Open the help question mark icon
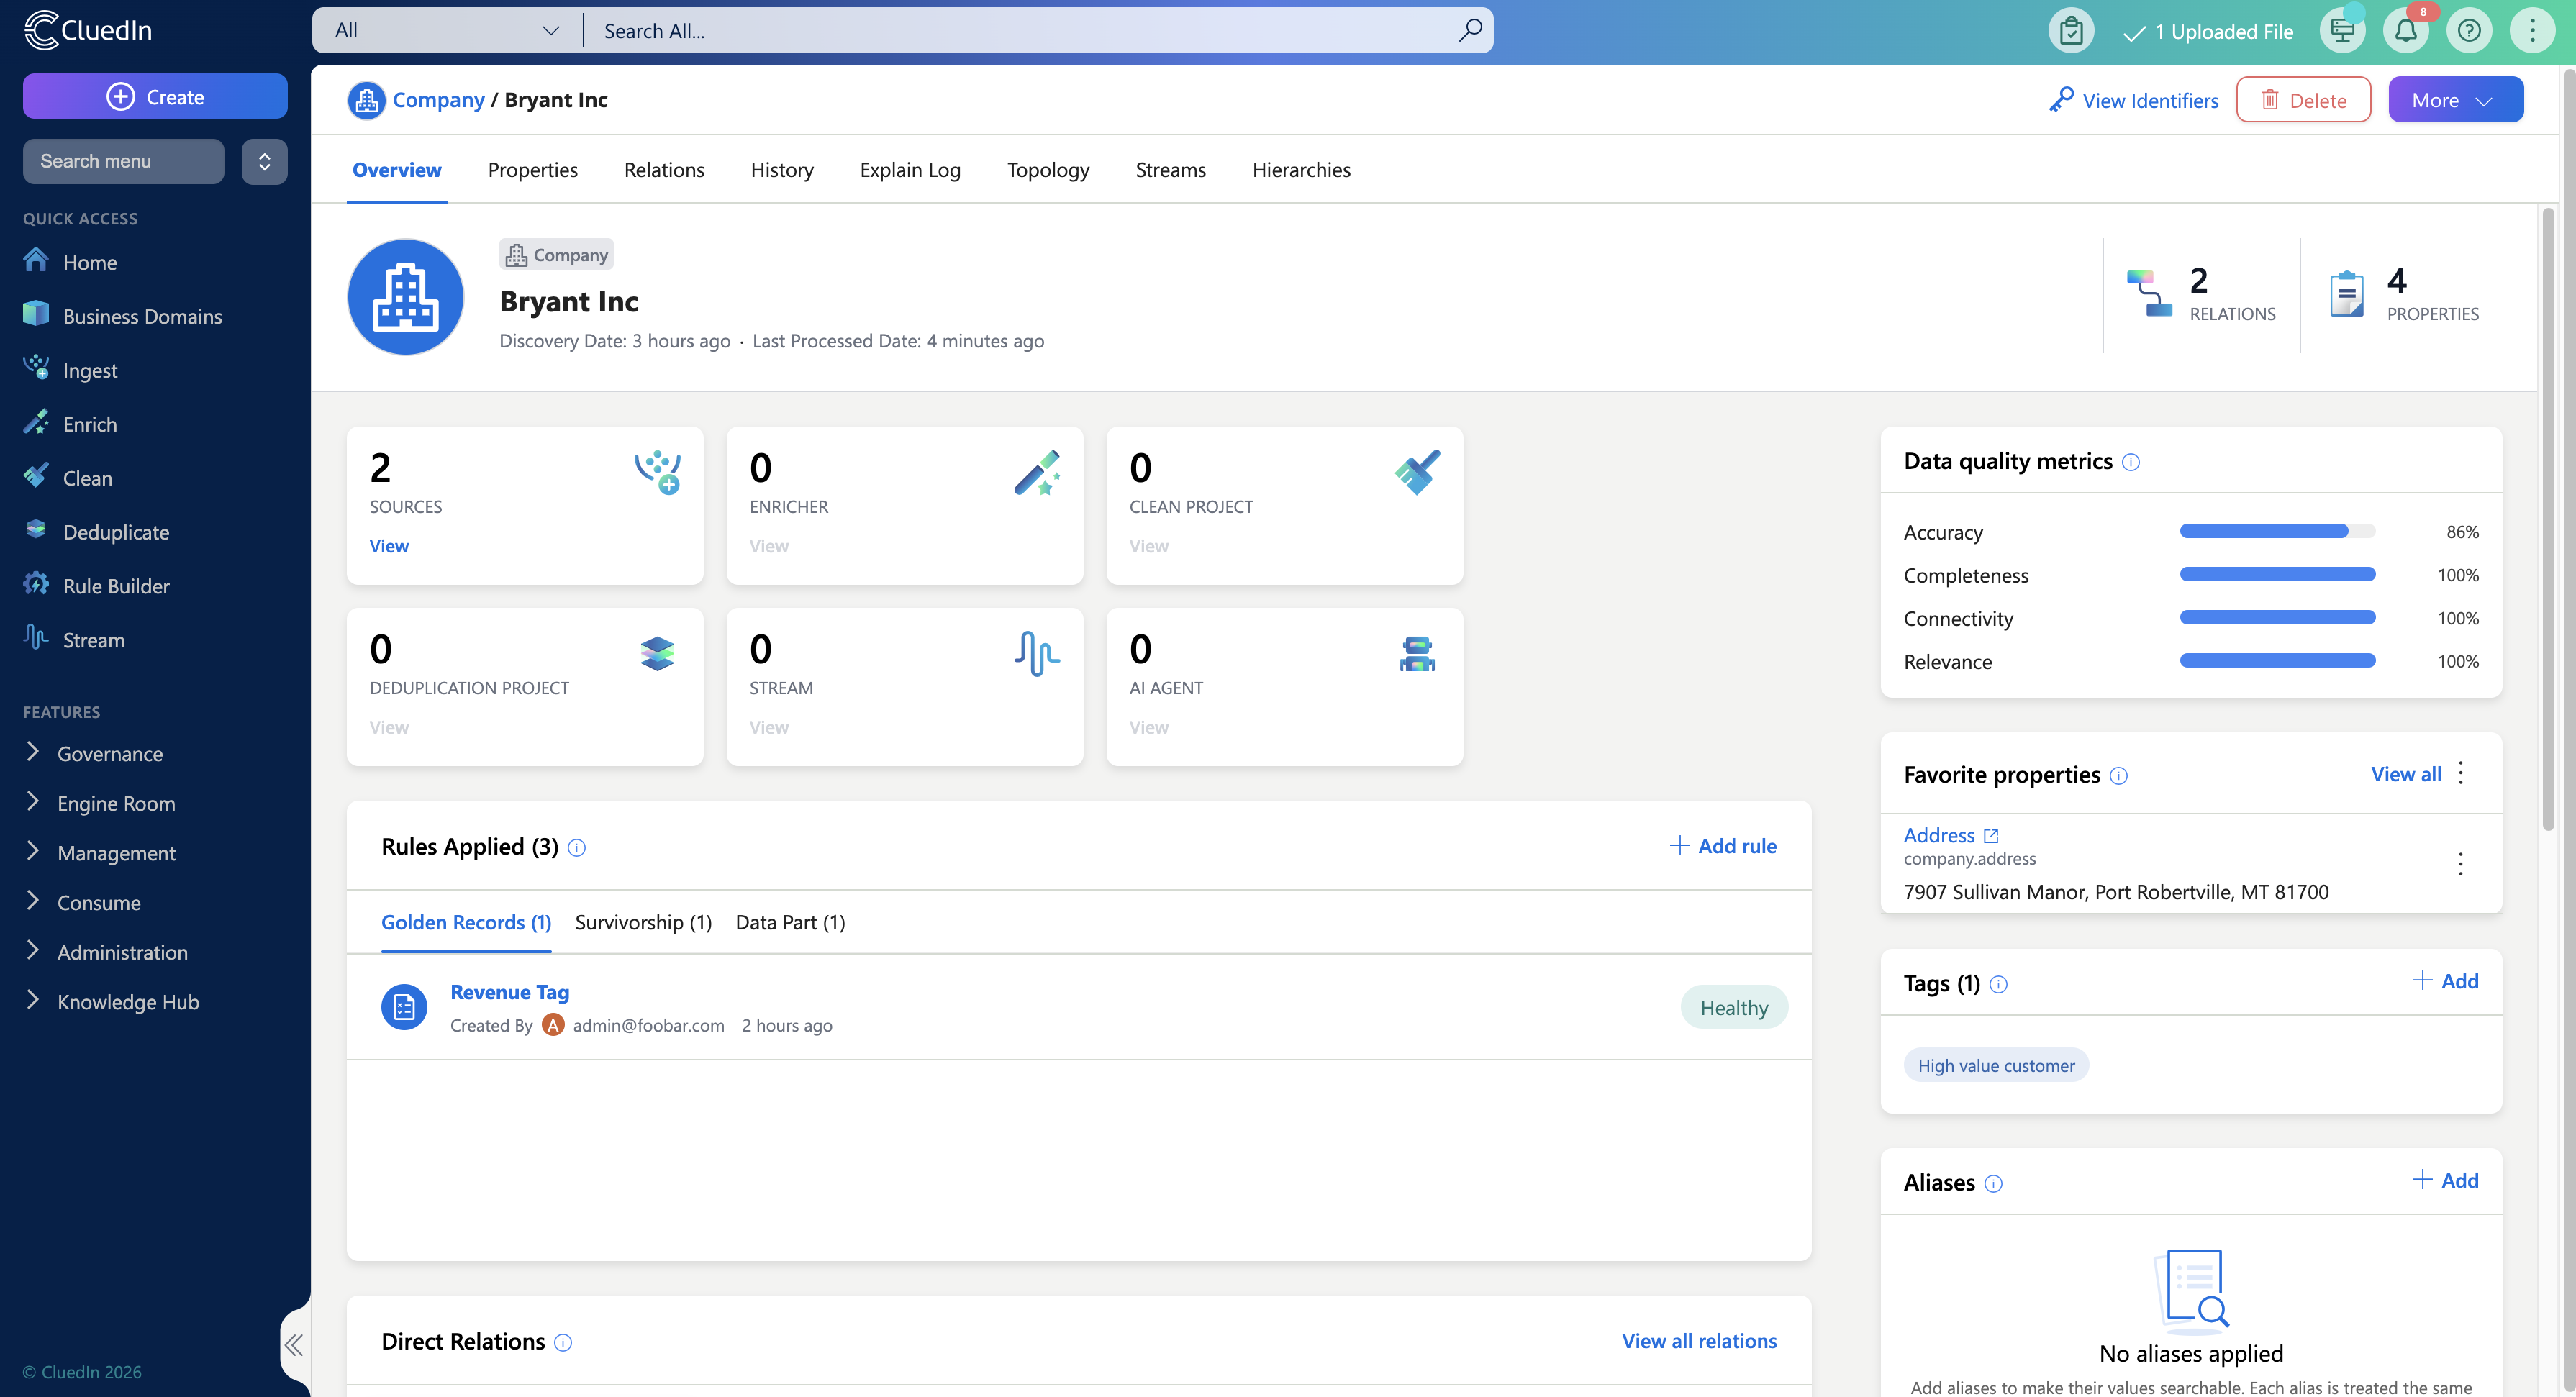Image resolution: width=2576 pixels, height=1397 pixels. pos(2468,31)
